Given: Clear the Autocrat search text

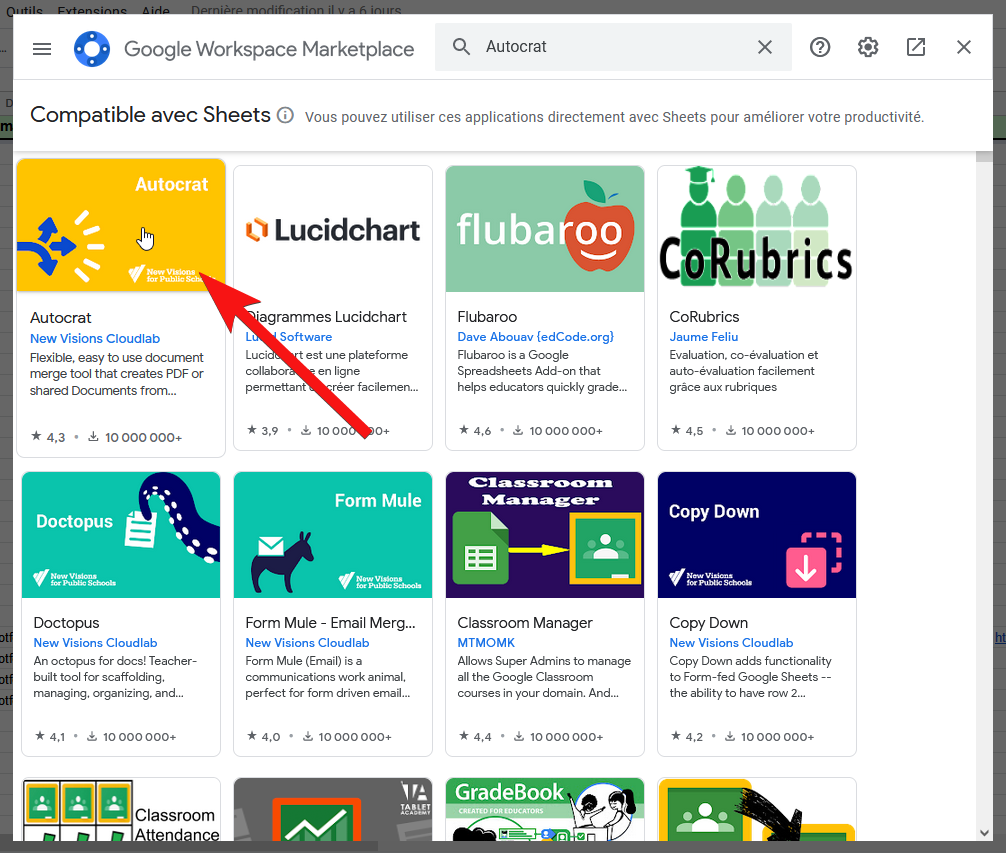Looking at the screenshot, I should click(765, 47).
